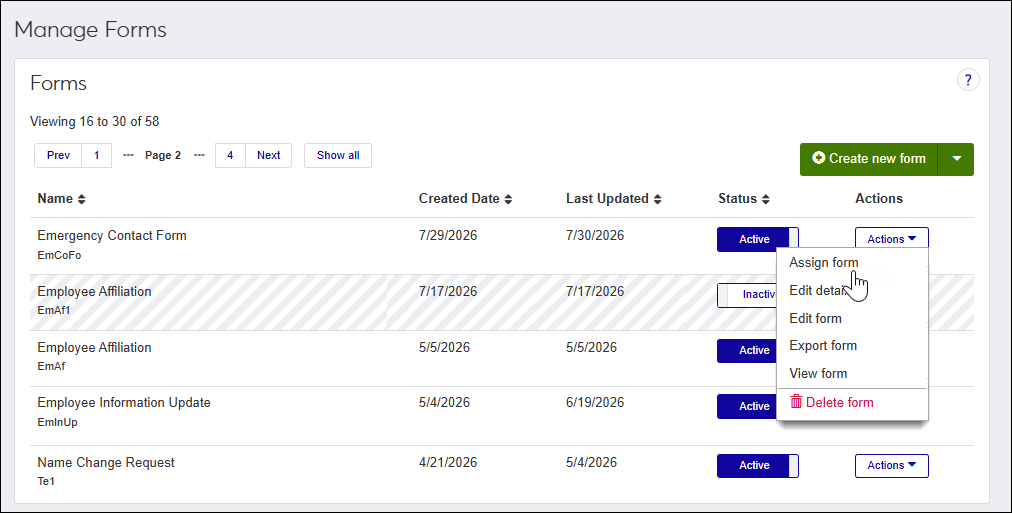Click the Viewing 16 to 30 of 58 text
The height and width of the screenshot is (513, 1012).
[94, 121]
